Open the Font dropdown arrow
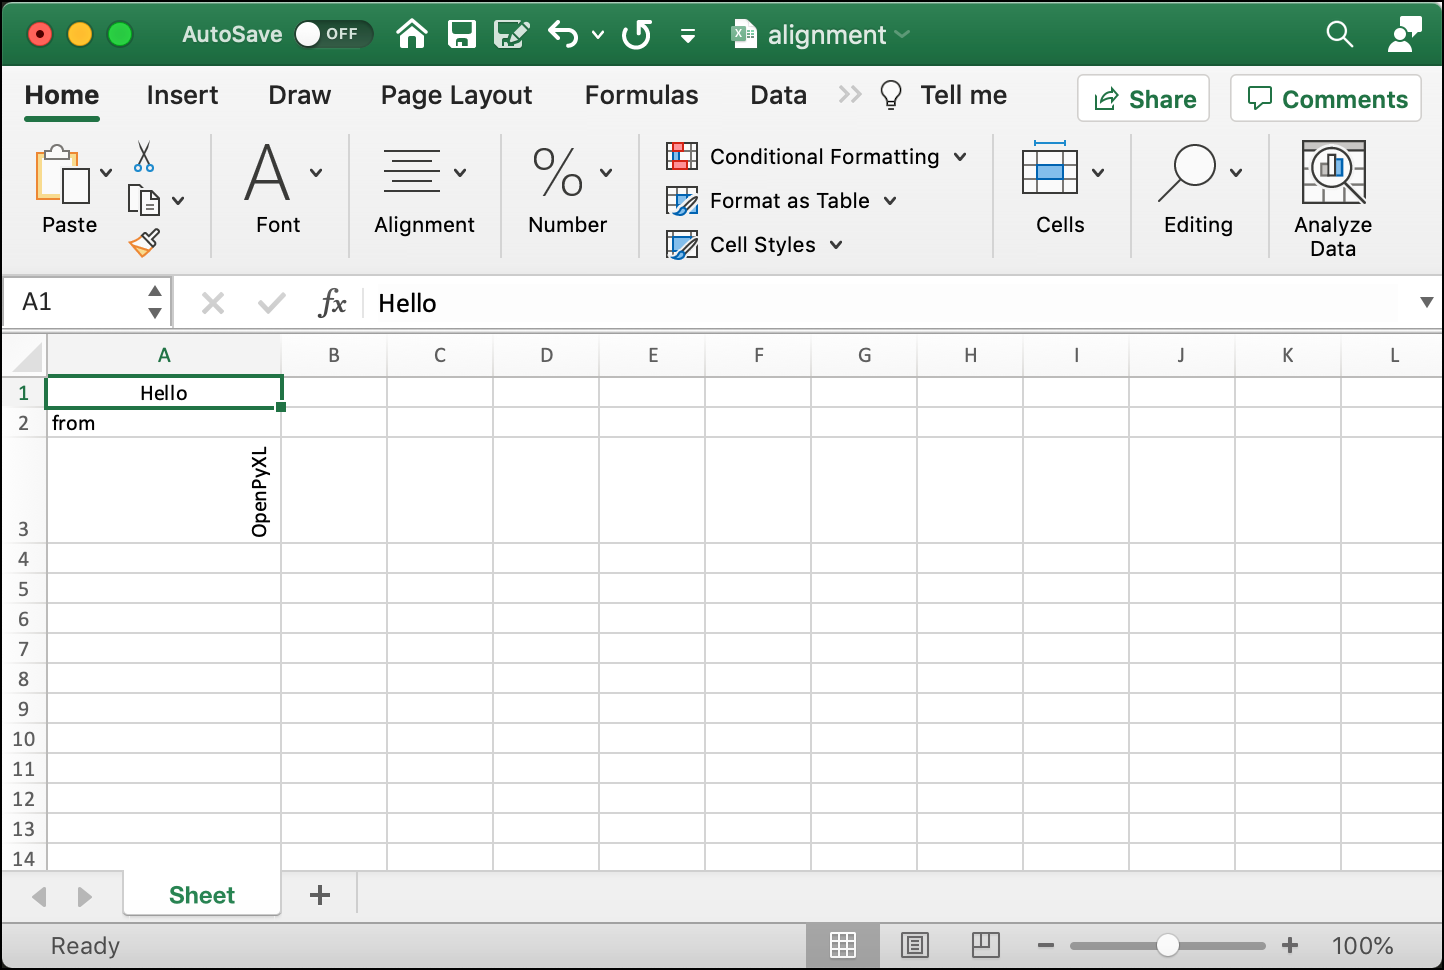This screenshot has width=1444, height=970. pyautogui.click(x=316, y=172)
